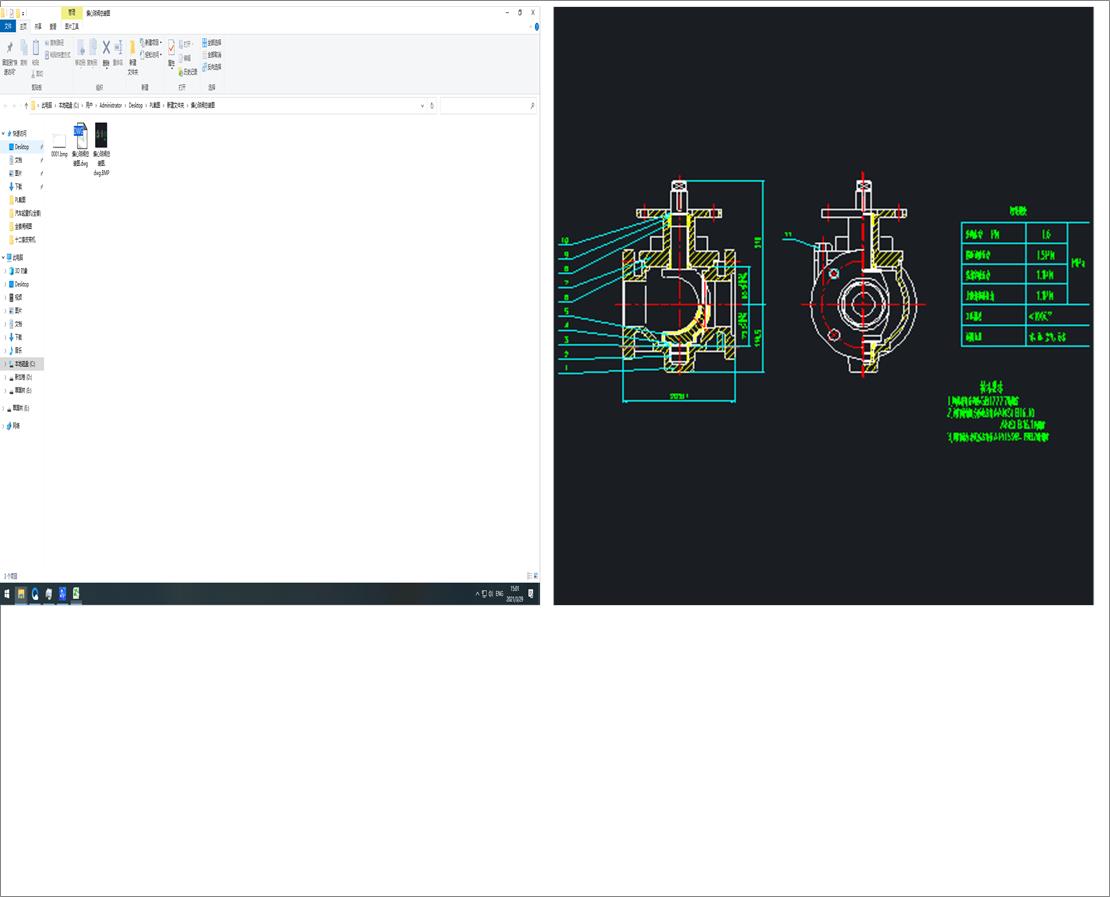Switch to the Picture Tools ribbon tab
This screenshot has width=1110, height=897.
[x=72, y=26]
